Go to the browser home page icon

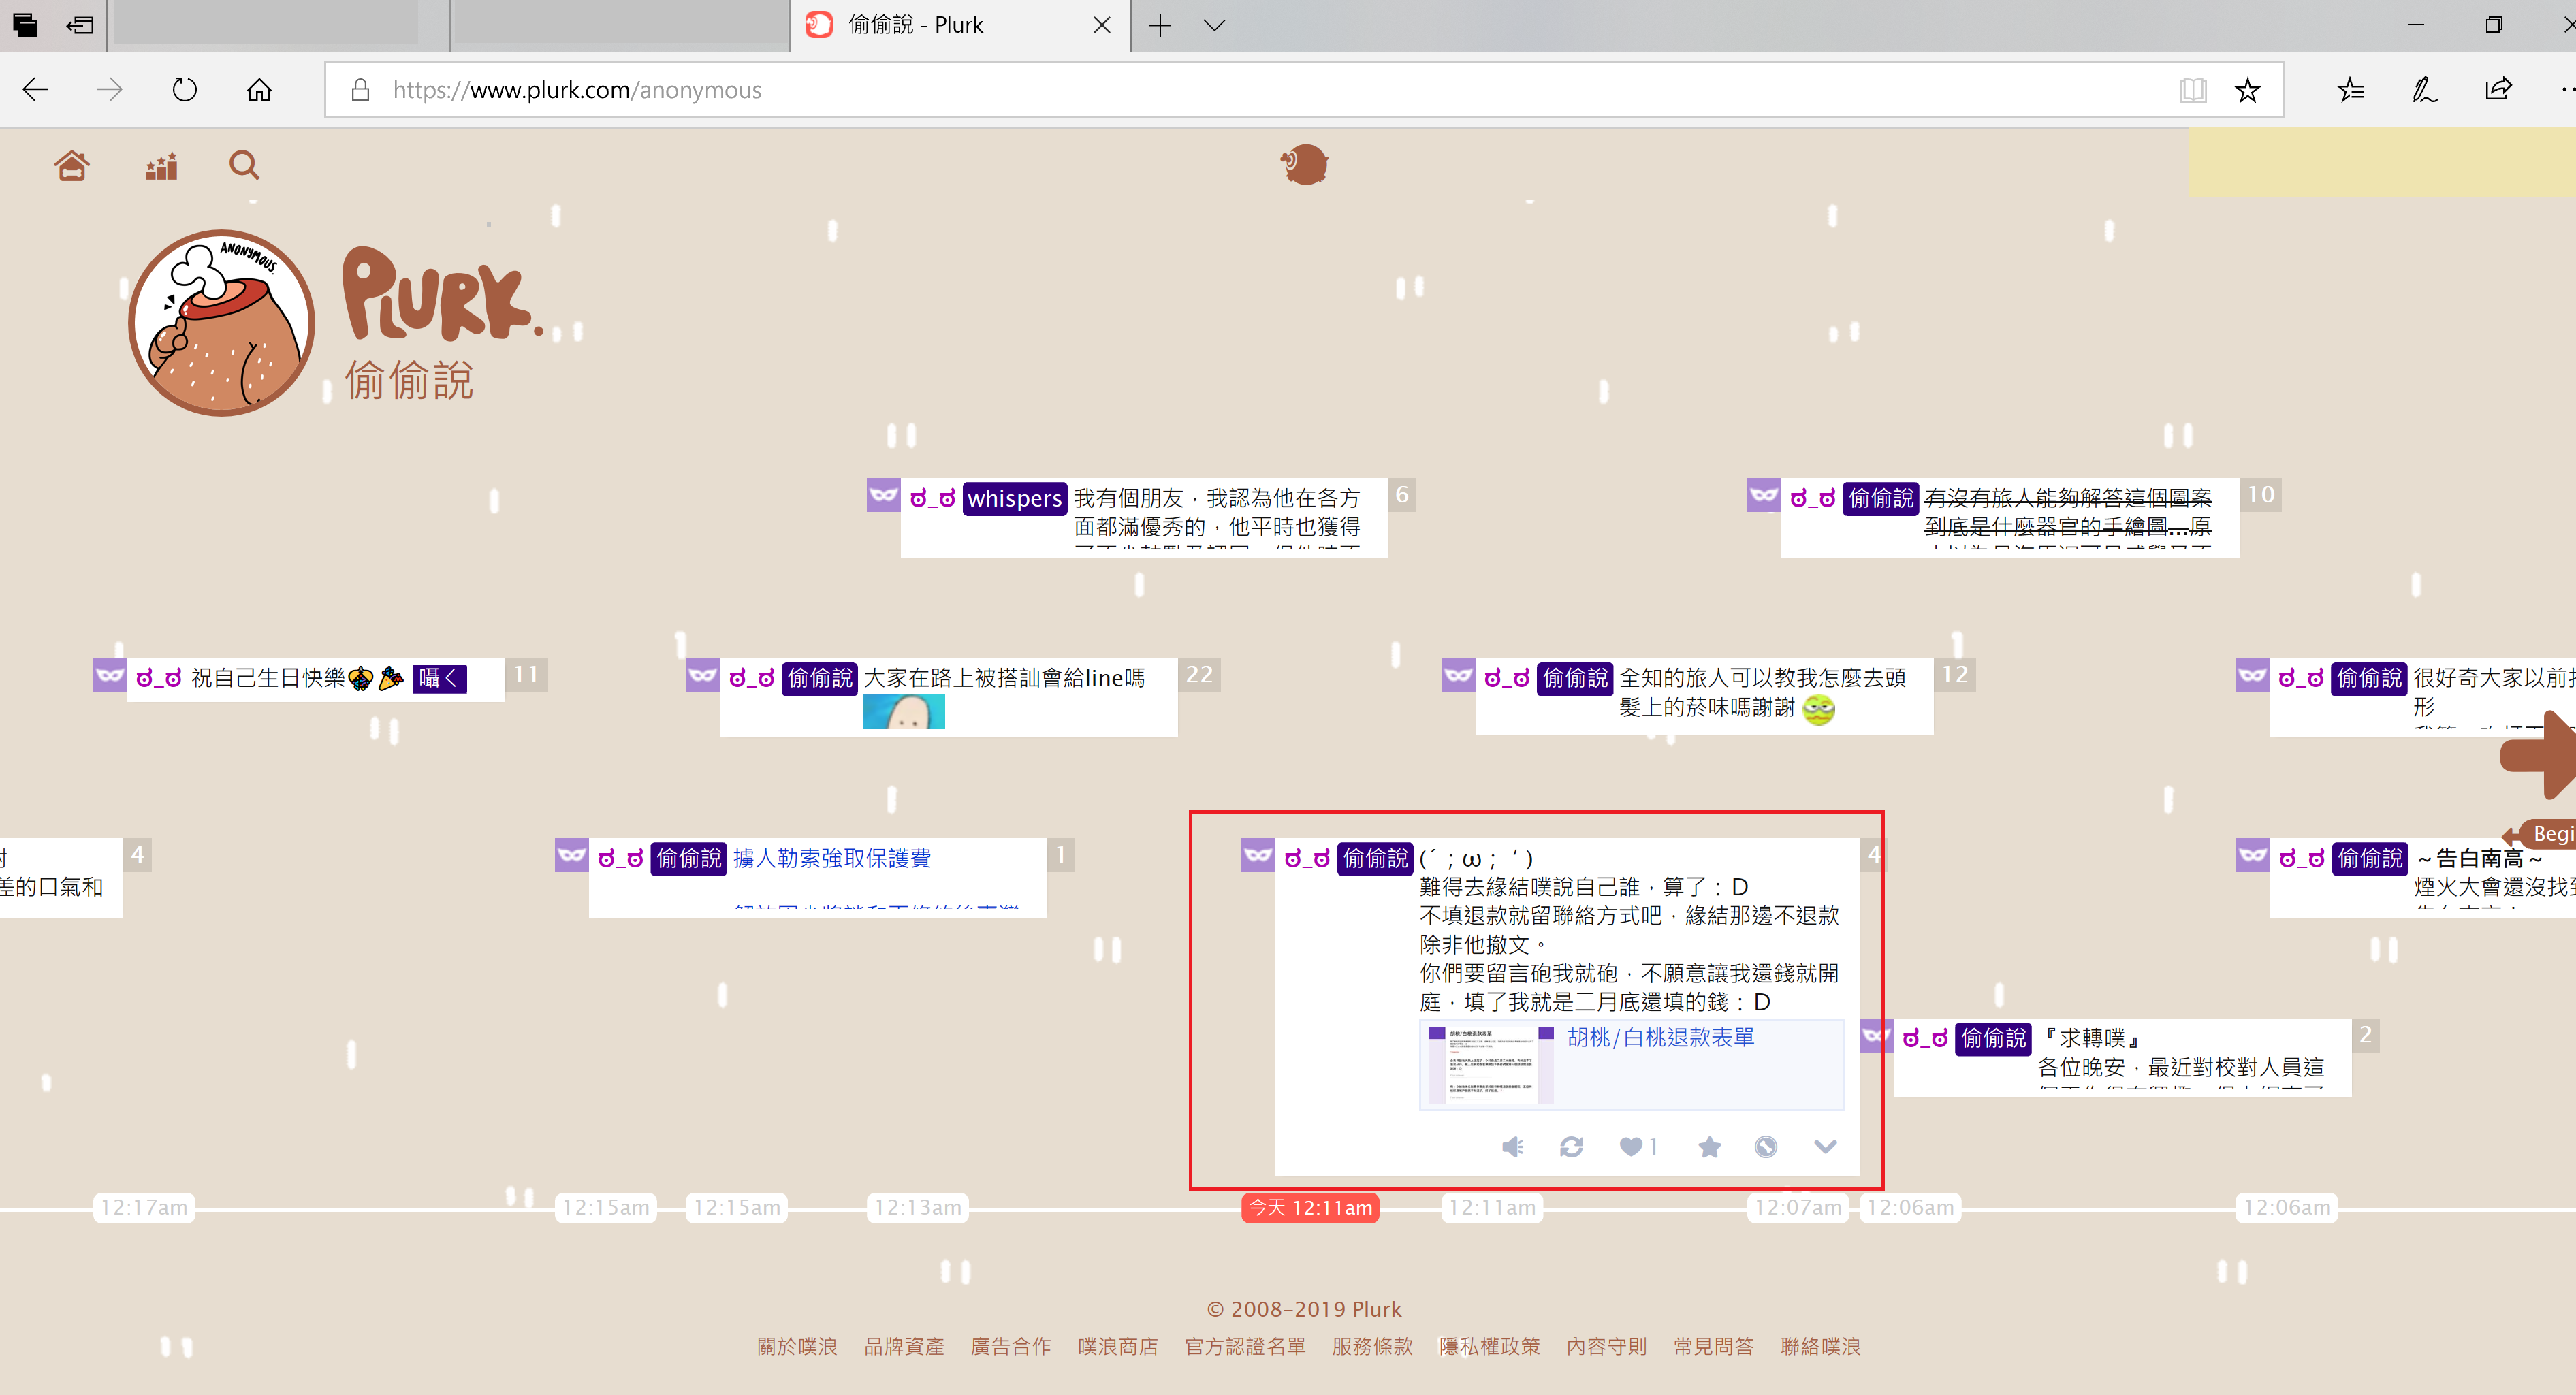[259, 90]
